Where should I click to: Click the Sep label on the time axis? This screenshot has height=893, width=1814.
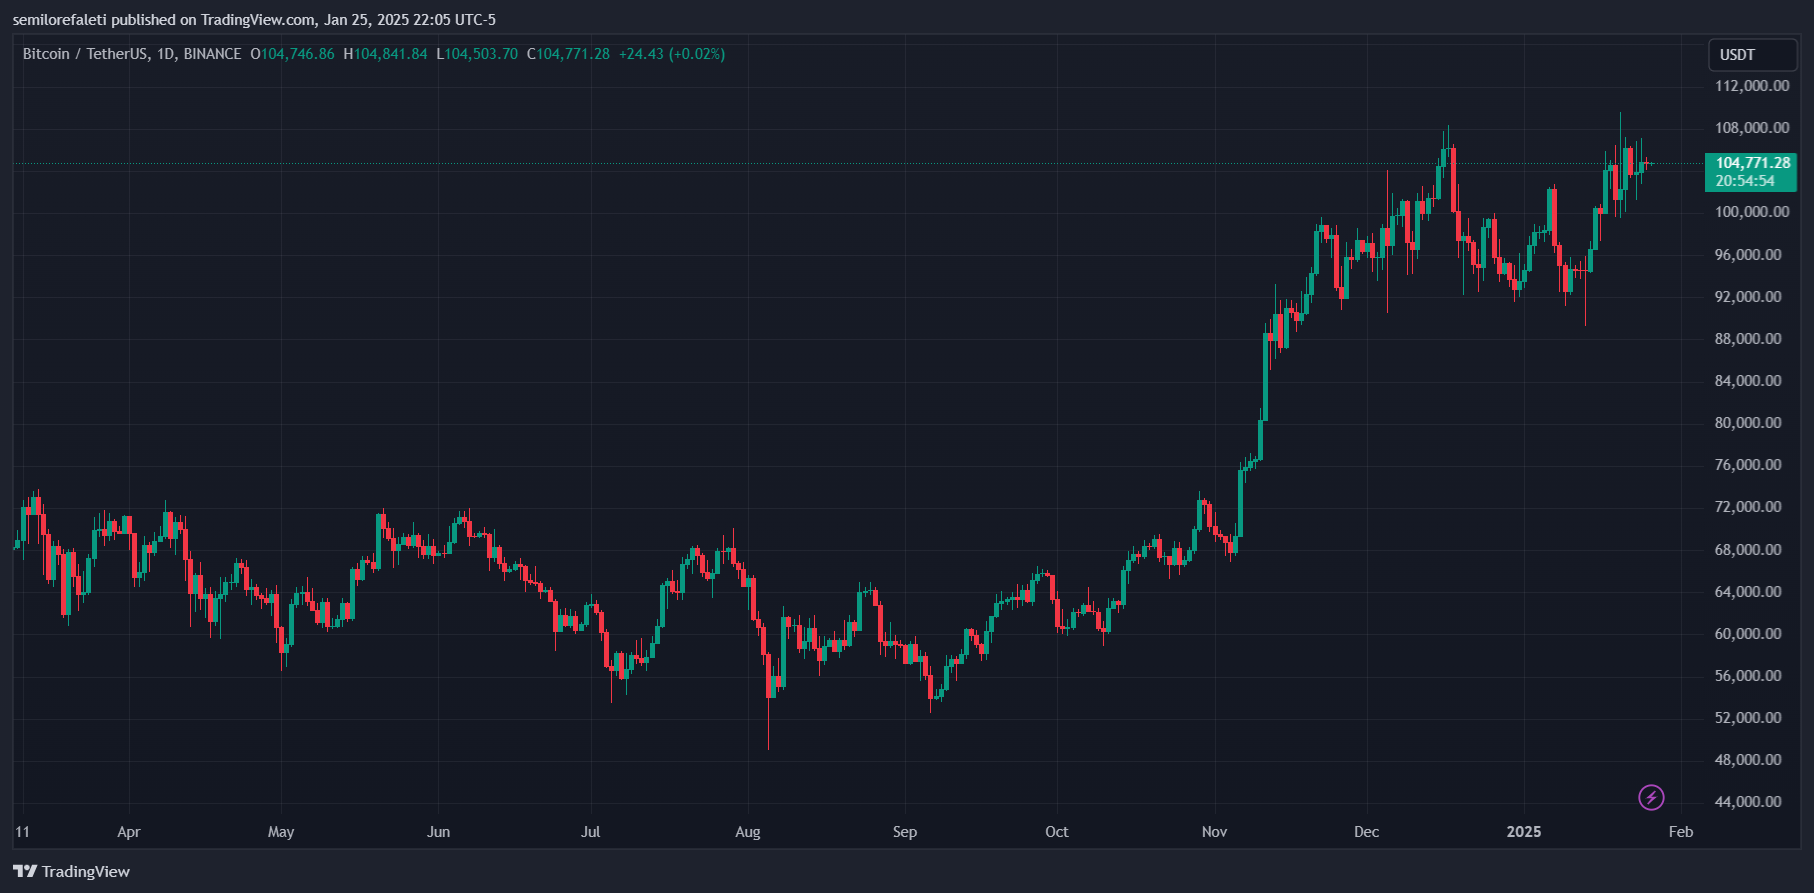905,832
